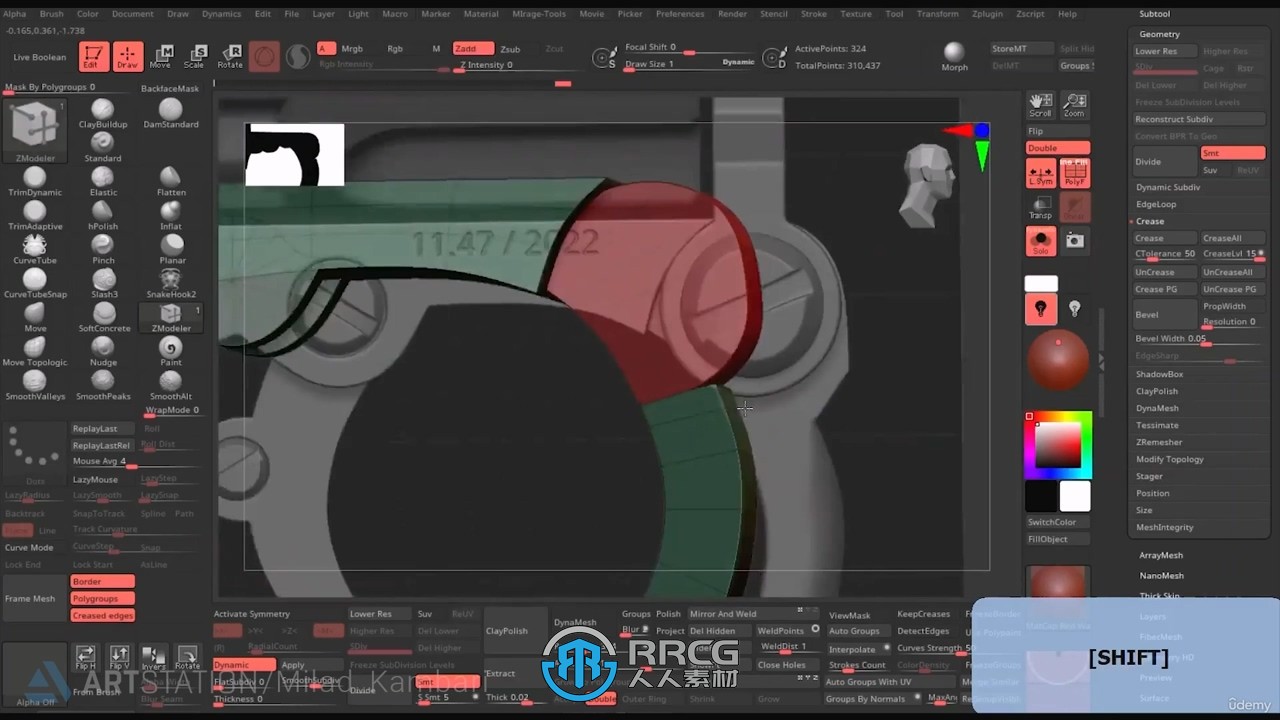Toggle L.Sym local symmetry
The width and height of the screenshot is (1280, 720).
1041,173
